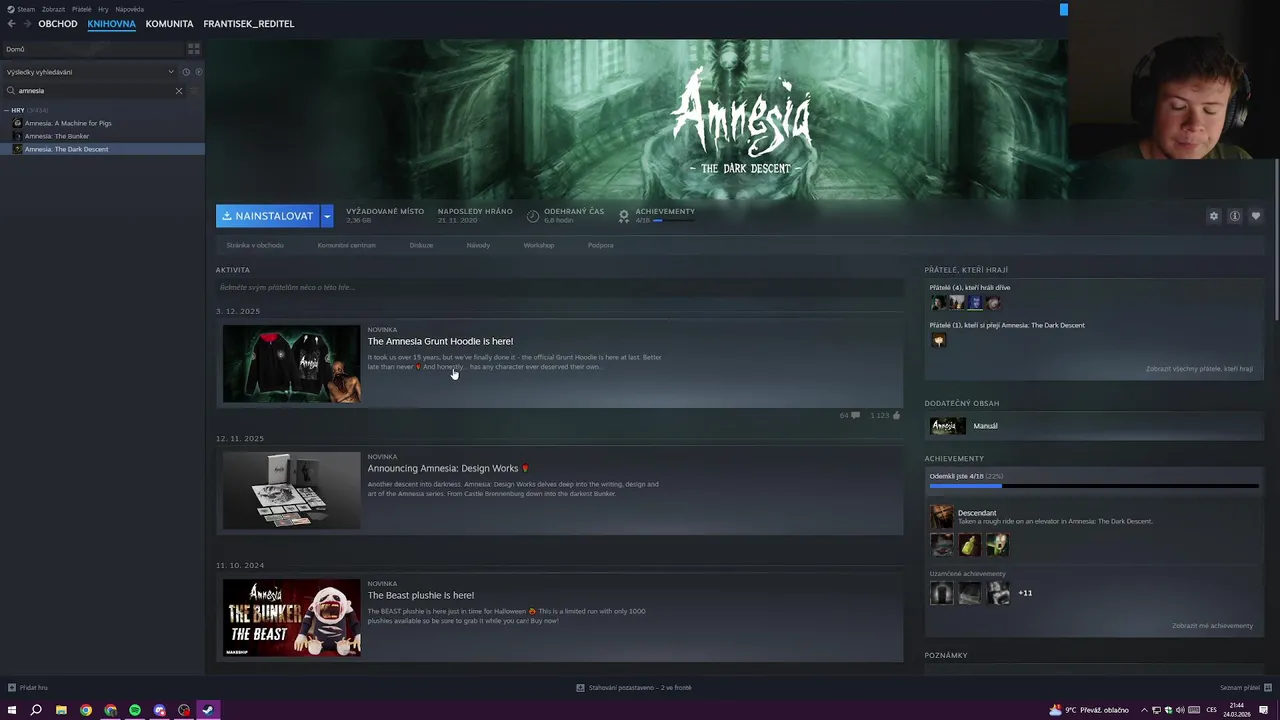1280x720 pixels.
Task: Open File Explorer from taskbar
Action: click(61, 710)
